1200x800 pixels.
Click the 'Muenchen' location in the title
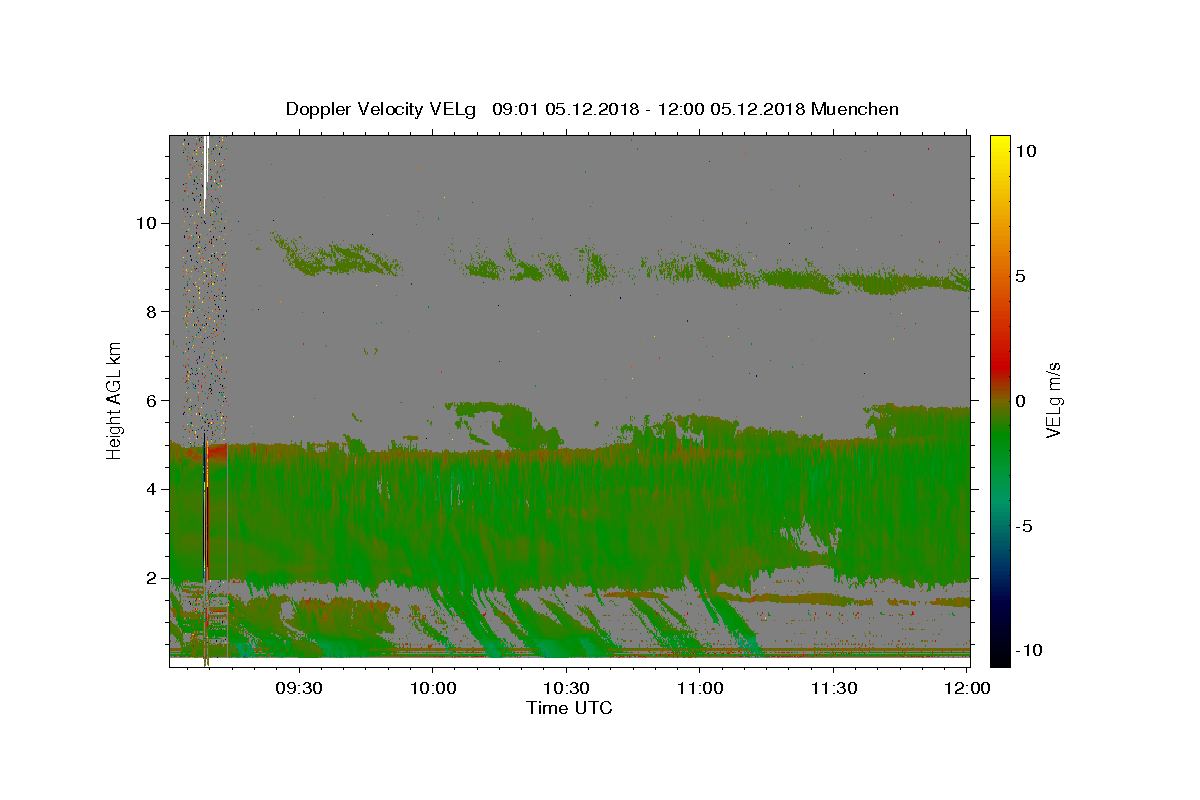[x=855, y=109]
